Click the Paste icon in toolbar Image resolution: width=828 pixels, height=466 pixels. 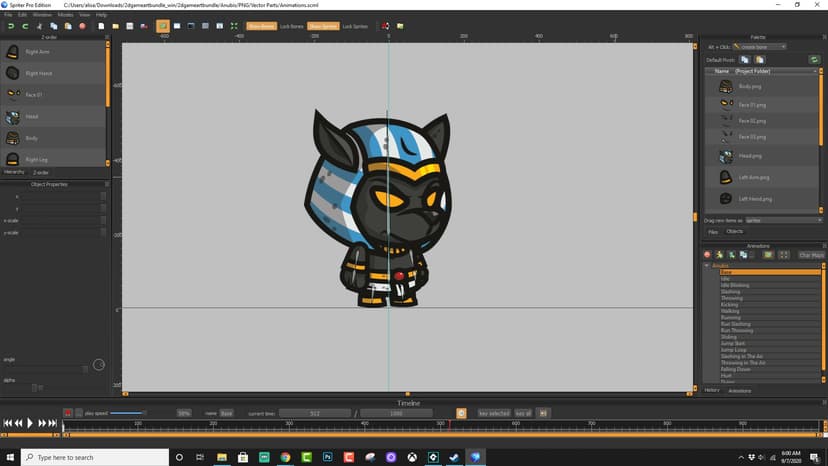68,26
